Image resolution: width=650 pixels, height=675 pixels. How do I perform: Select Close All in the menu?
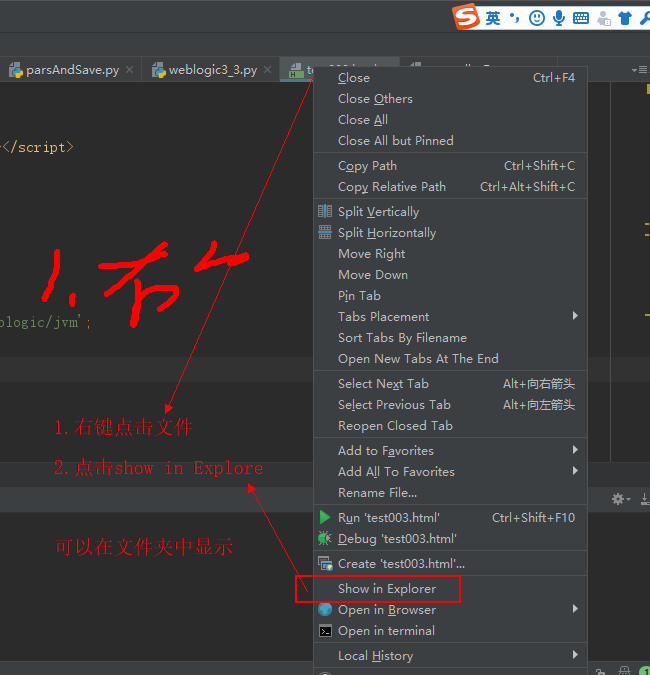(451, 120)
